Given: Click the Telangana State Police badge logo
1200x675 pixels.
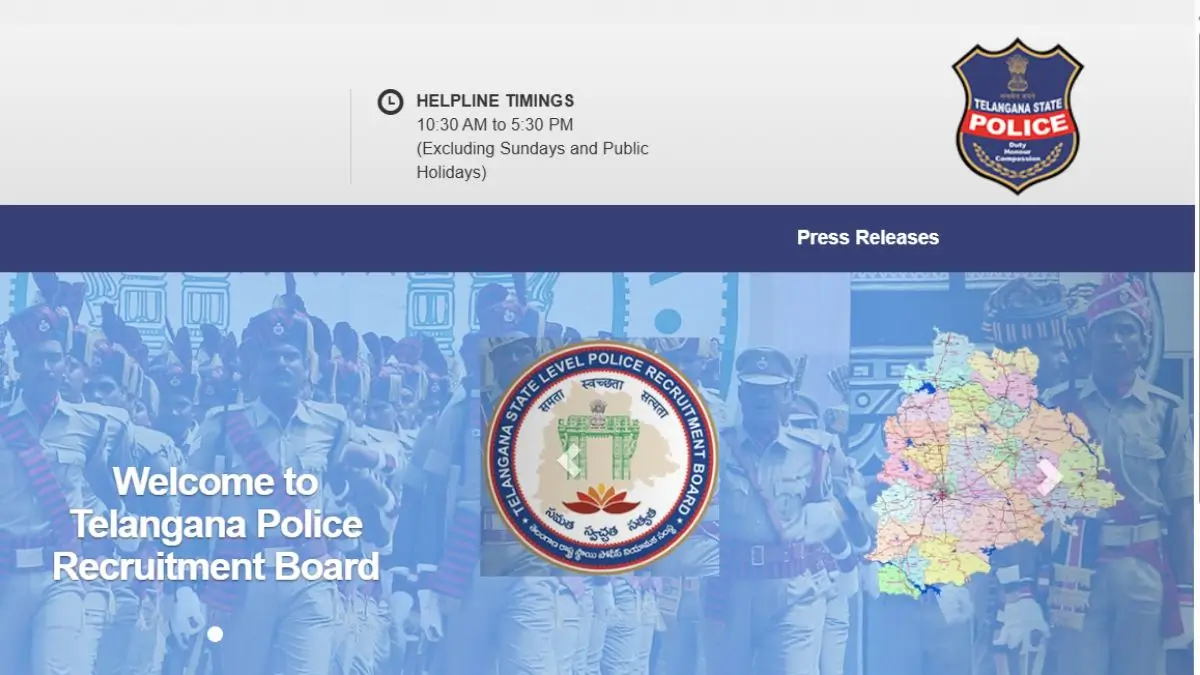Looking at the screenshot, I should [x=1016, y=116].
